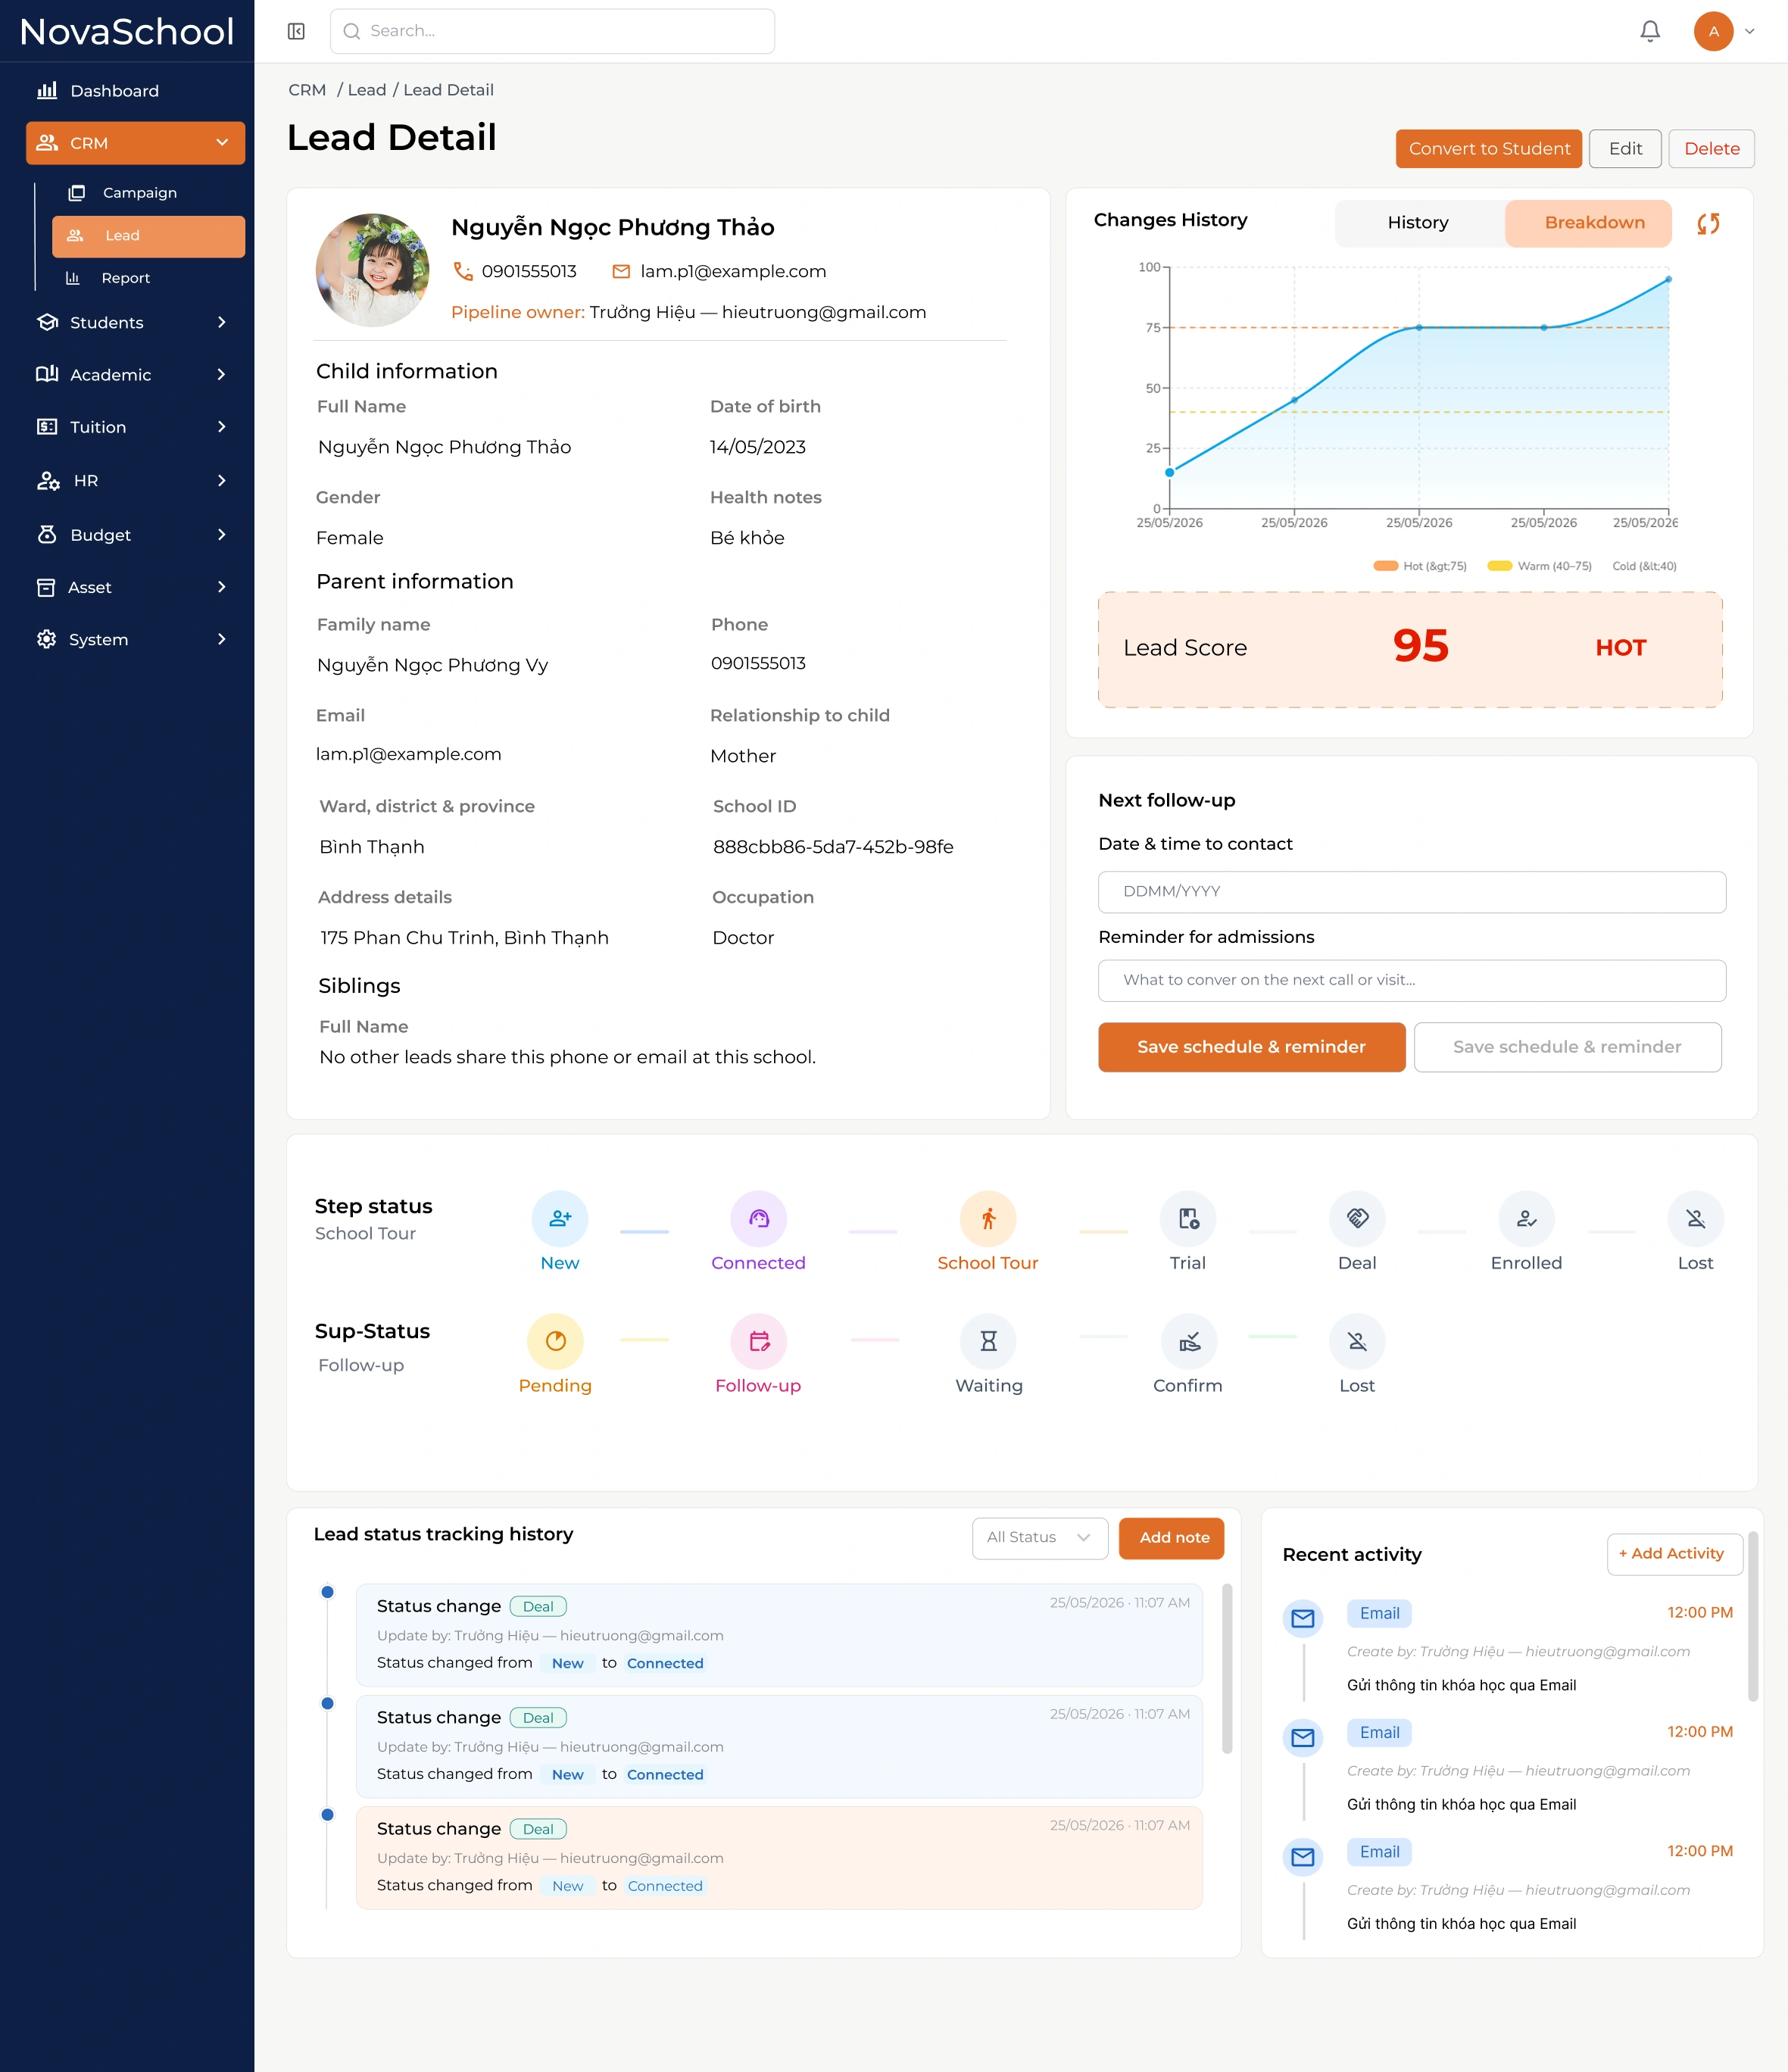Click the Confirm sub-status icon
Viewport: 1788px width, 2072px height.
pyautogui.click(x=1188, y=1341)
